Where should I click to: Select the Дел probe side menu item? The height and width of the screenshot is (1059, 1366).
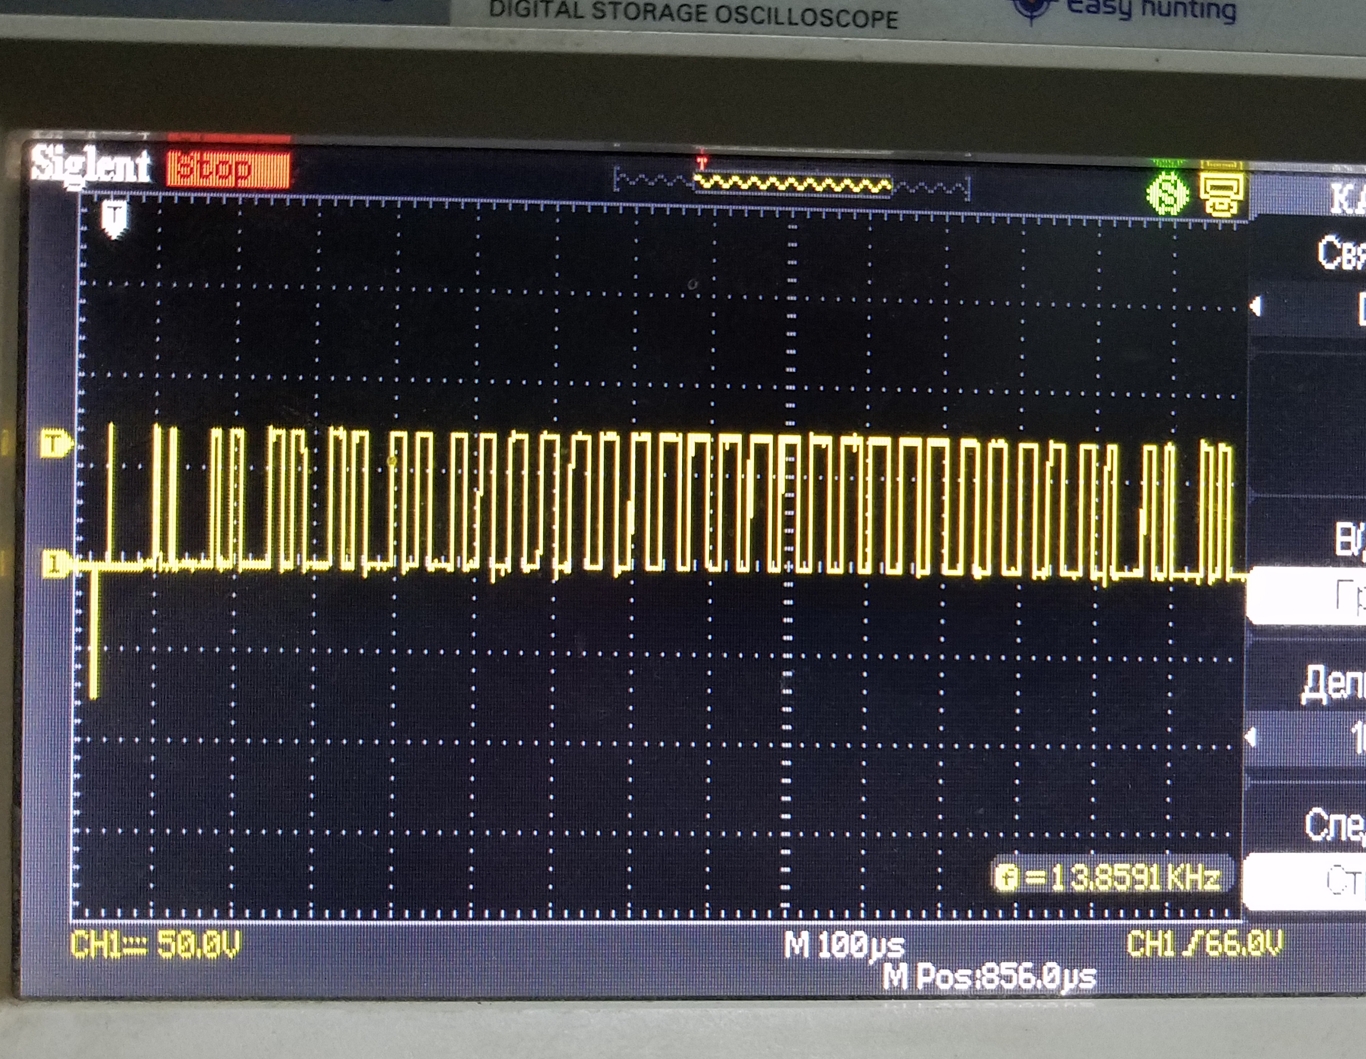tap(1332, 684)
